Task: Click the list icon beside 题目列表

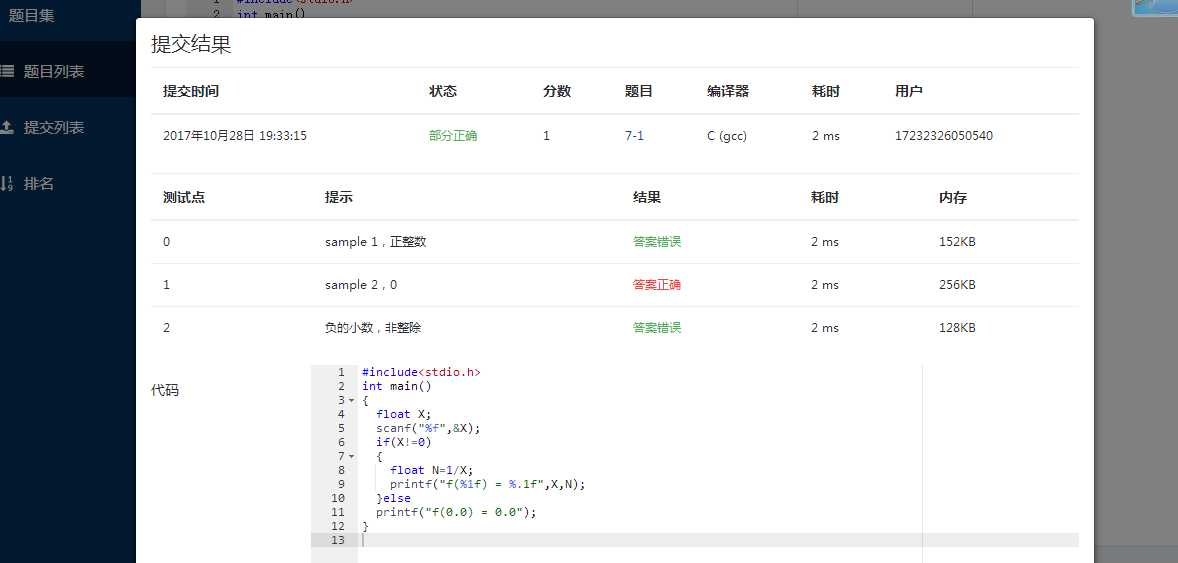Action: click(x=7, y=71)
